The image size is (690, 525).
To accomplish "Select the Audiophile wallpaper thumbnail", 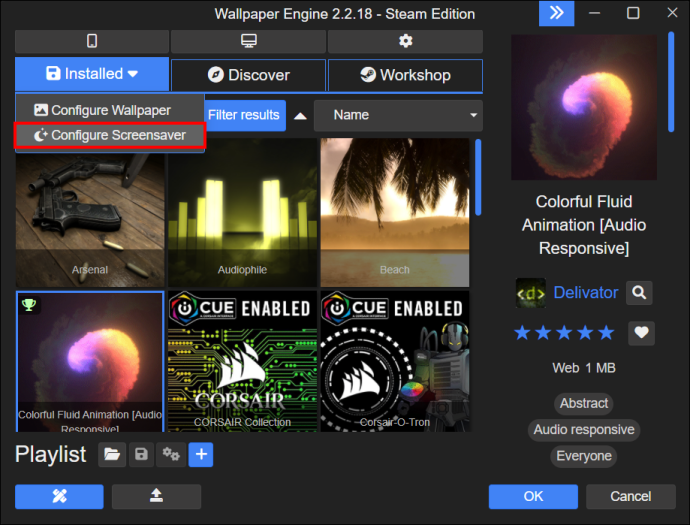I will pos(242,213).
